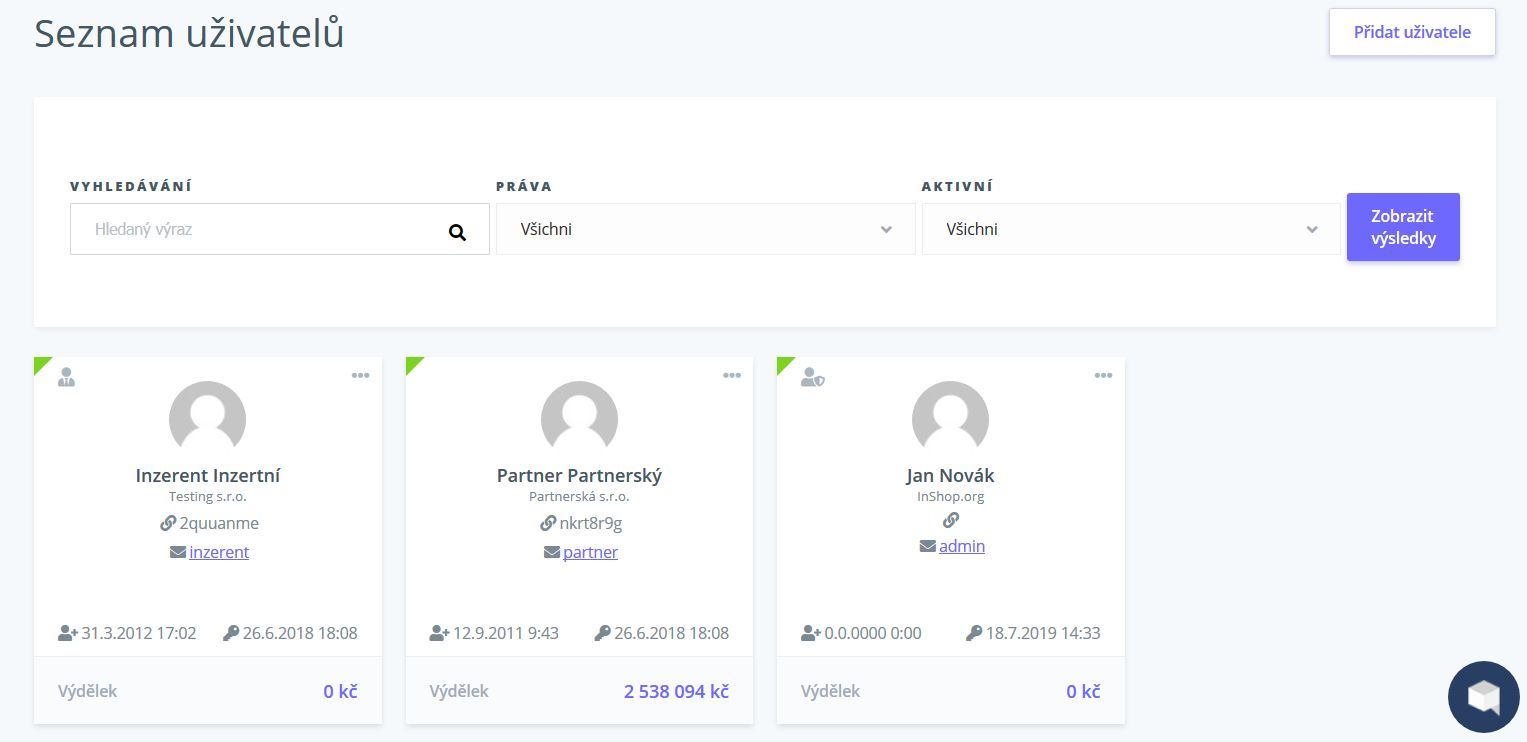
Task: Open the partner email link
Action: coord(590,552)
